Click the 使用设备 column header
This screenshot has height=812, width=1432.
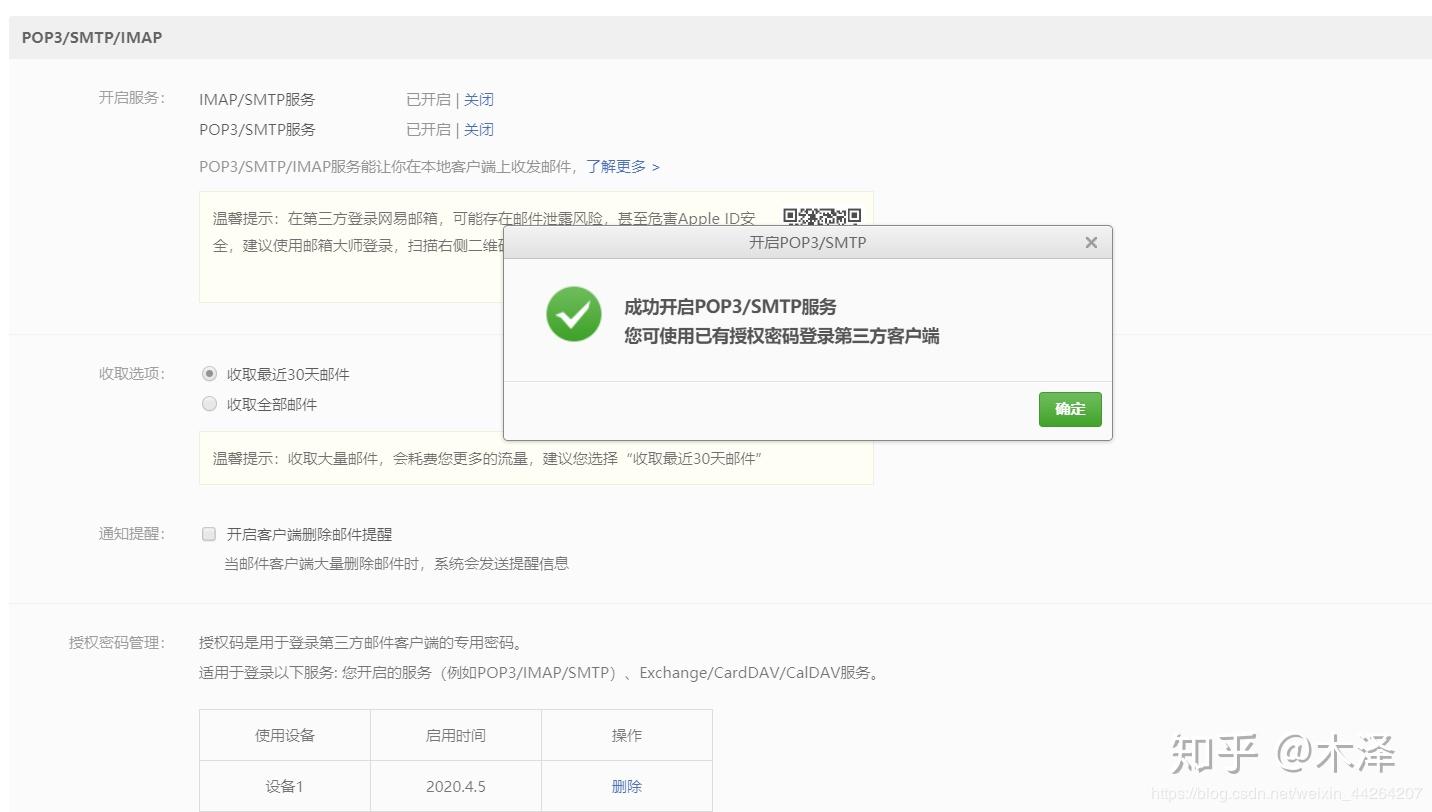[284, 734]
